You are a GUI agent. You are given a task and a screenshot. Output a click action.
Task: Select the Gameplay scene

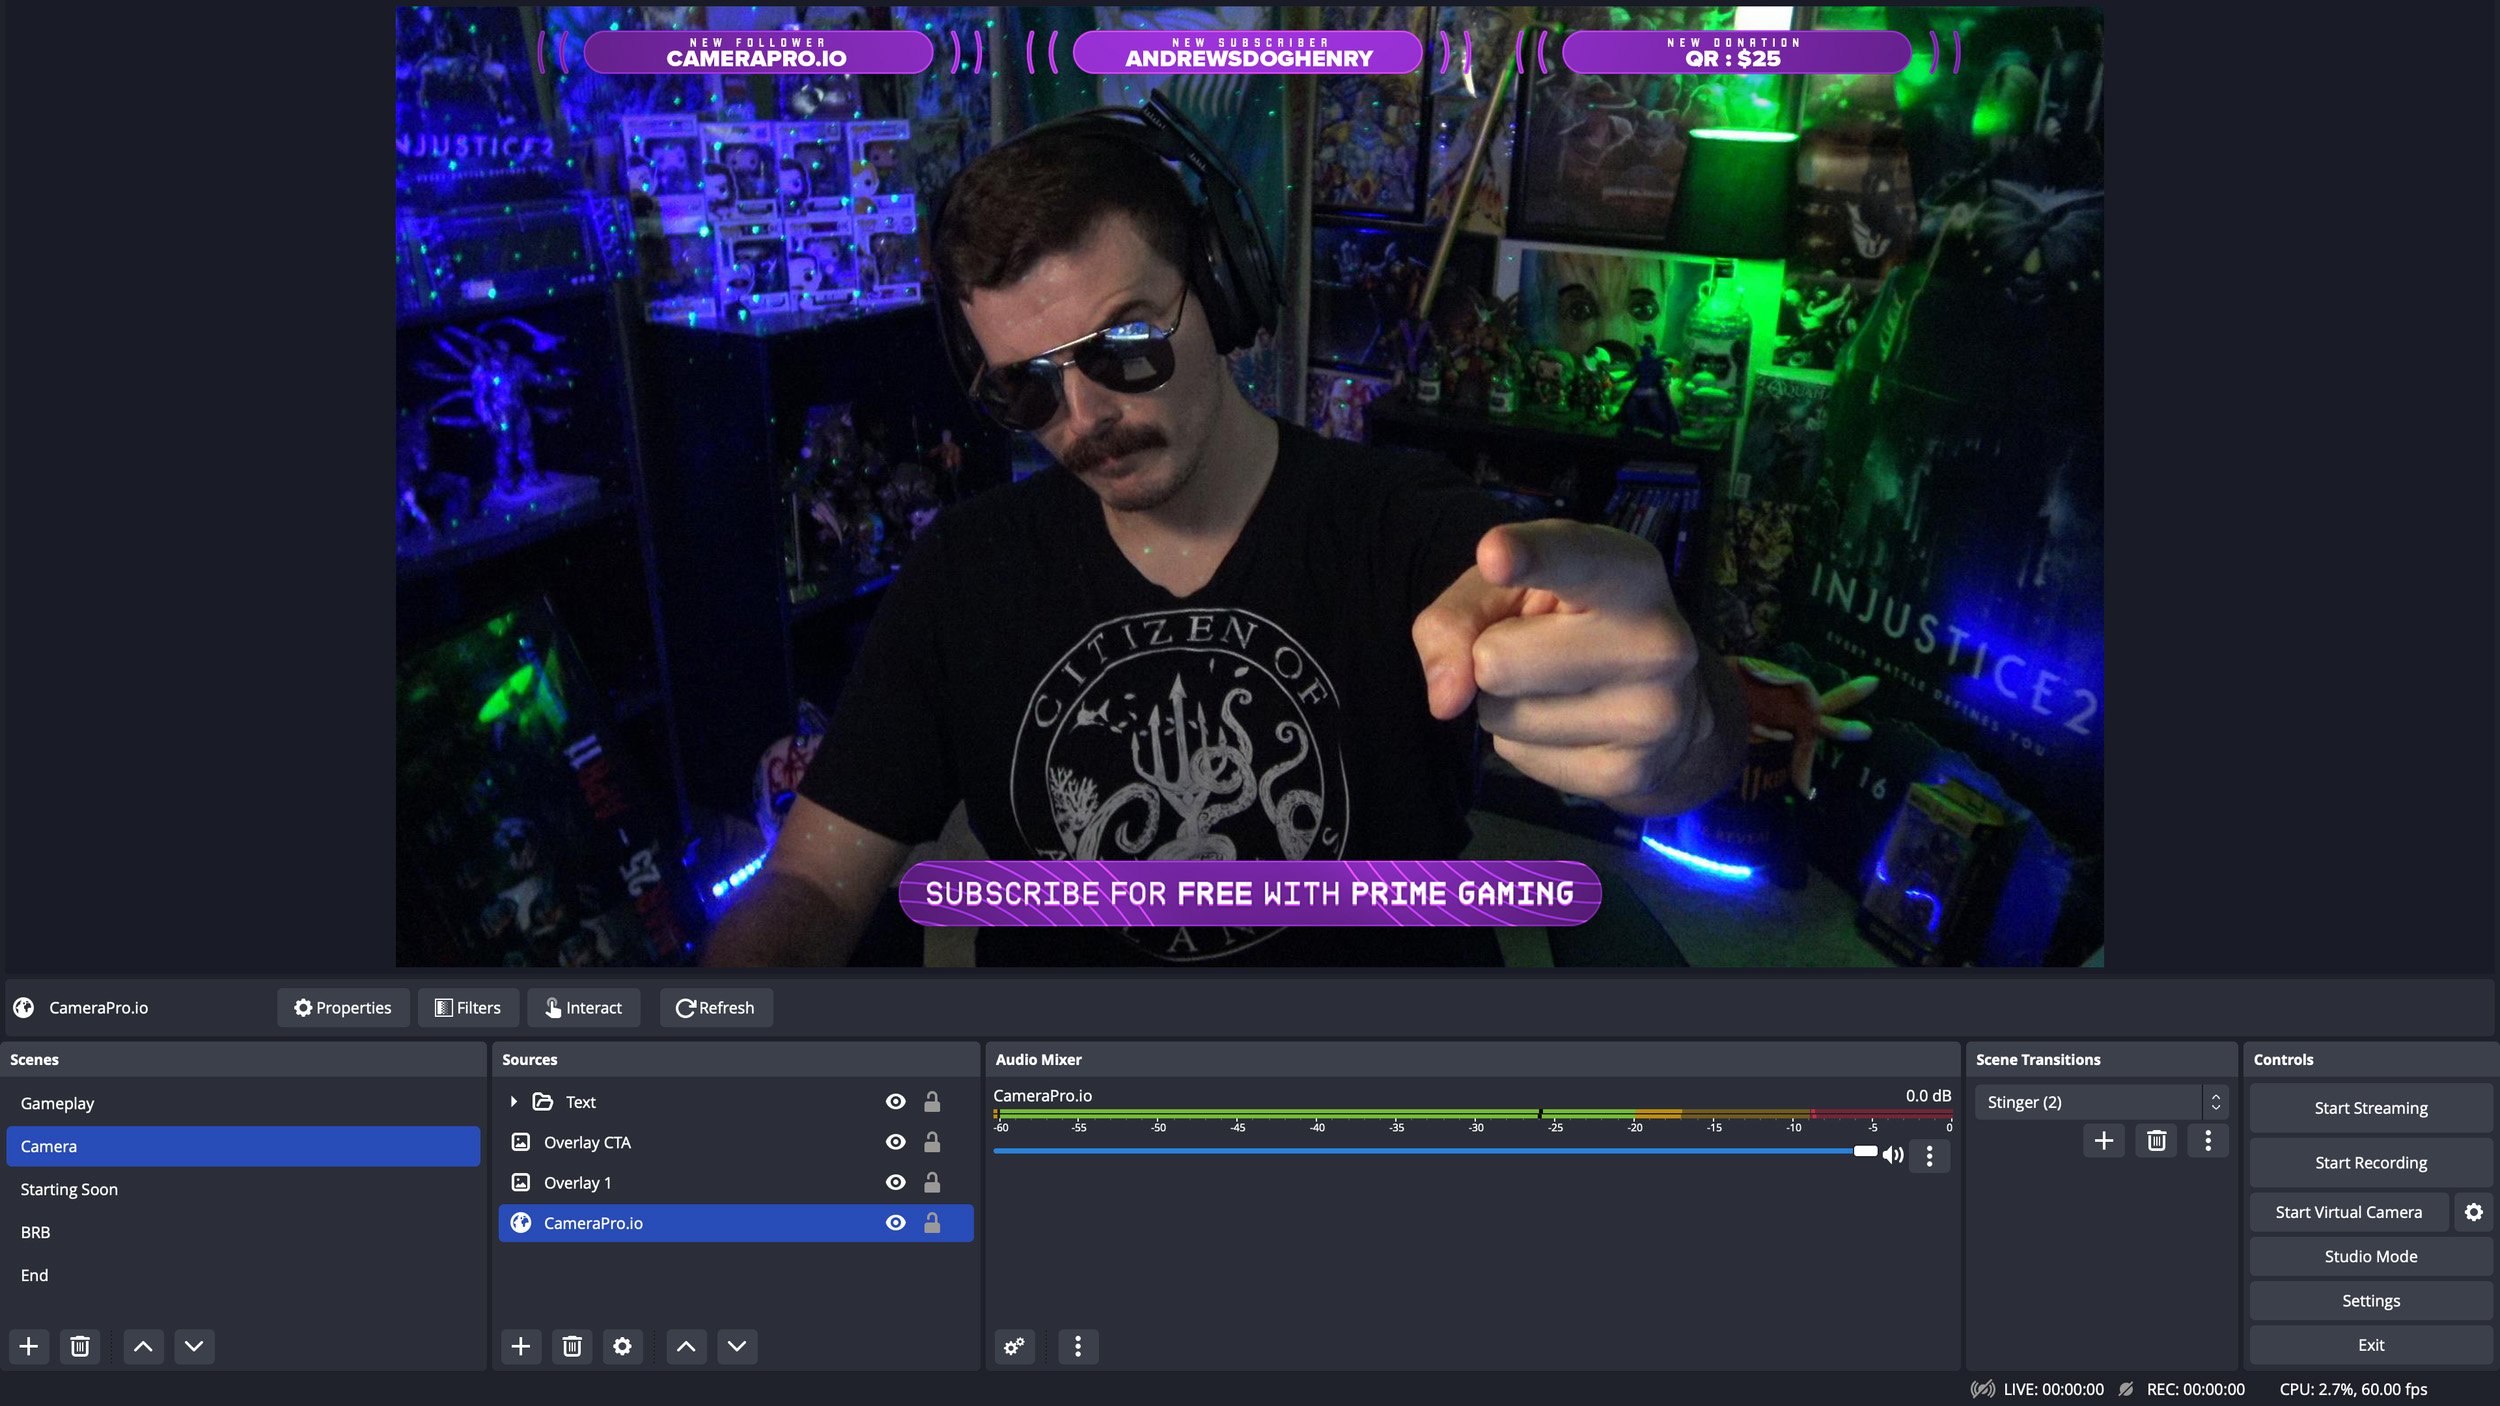pos(243,1103)
